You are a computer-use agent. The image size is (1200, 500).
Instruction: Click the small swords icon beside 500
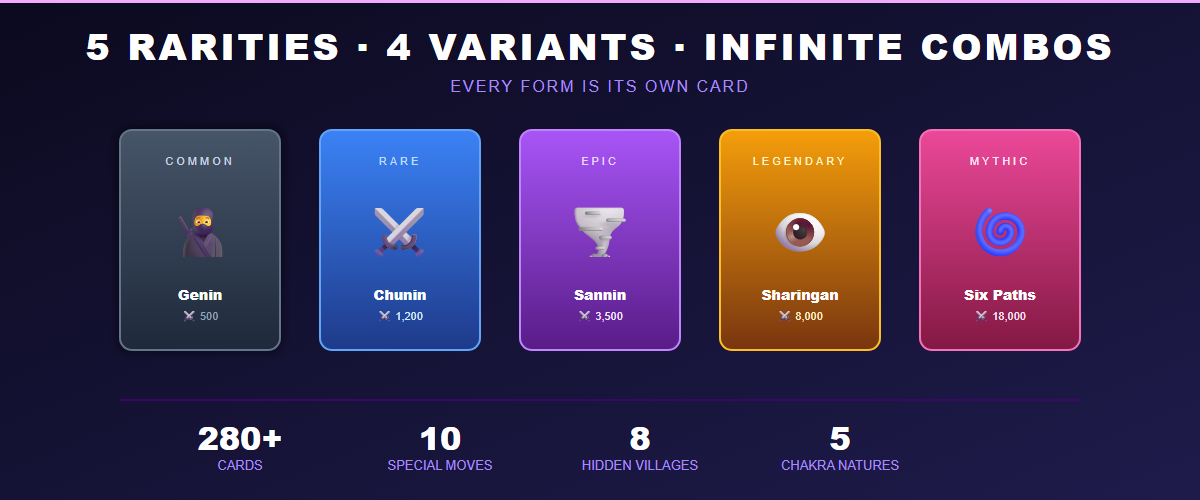coord(189,316)
